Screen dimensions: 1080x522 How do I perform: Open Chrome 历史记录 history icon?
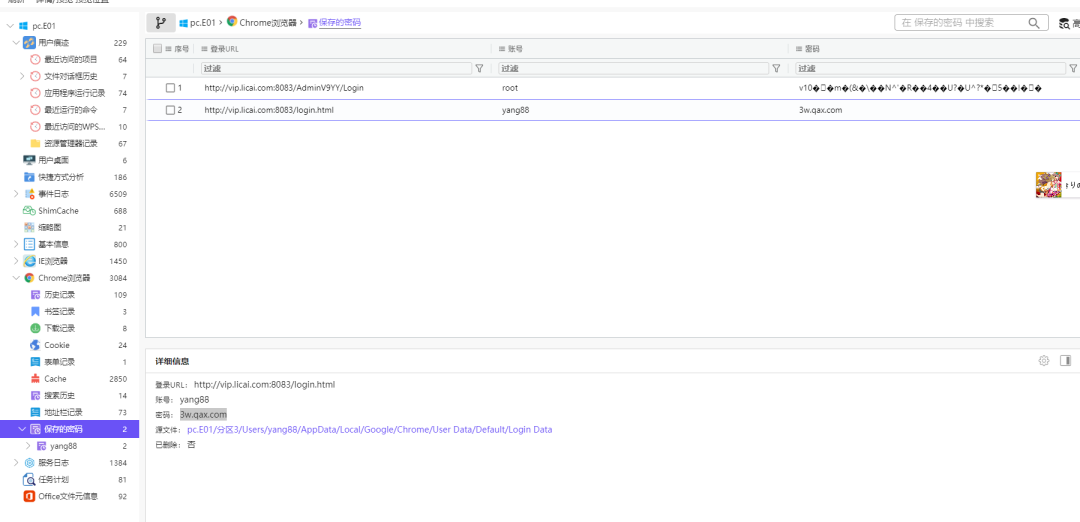click(x=35, y=295)
